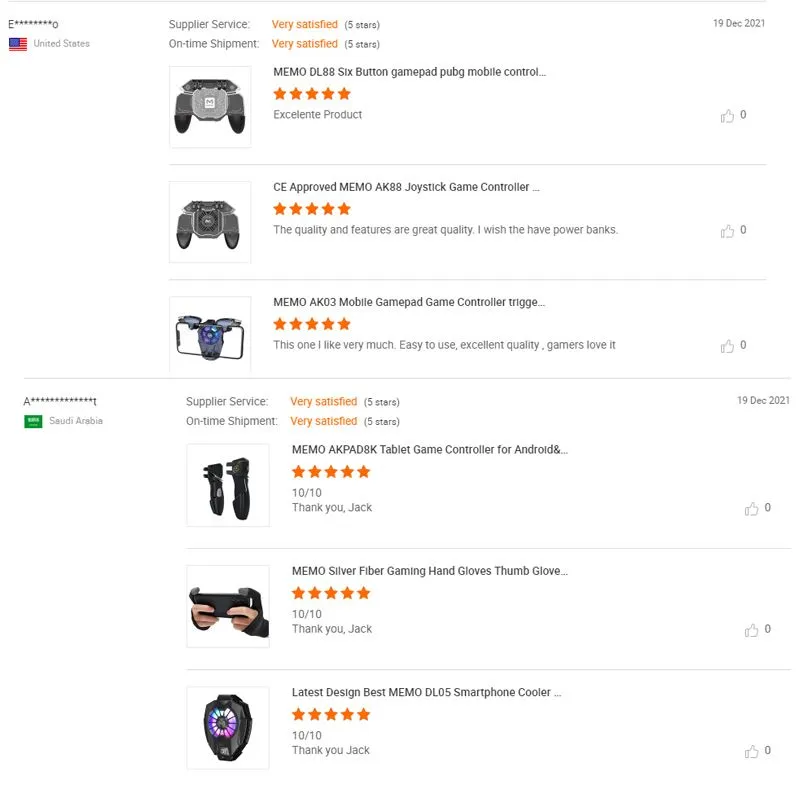View the gaming hand gloves thumbnail
This screenshot has height=800, width=800.
click(227, 606)
